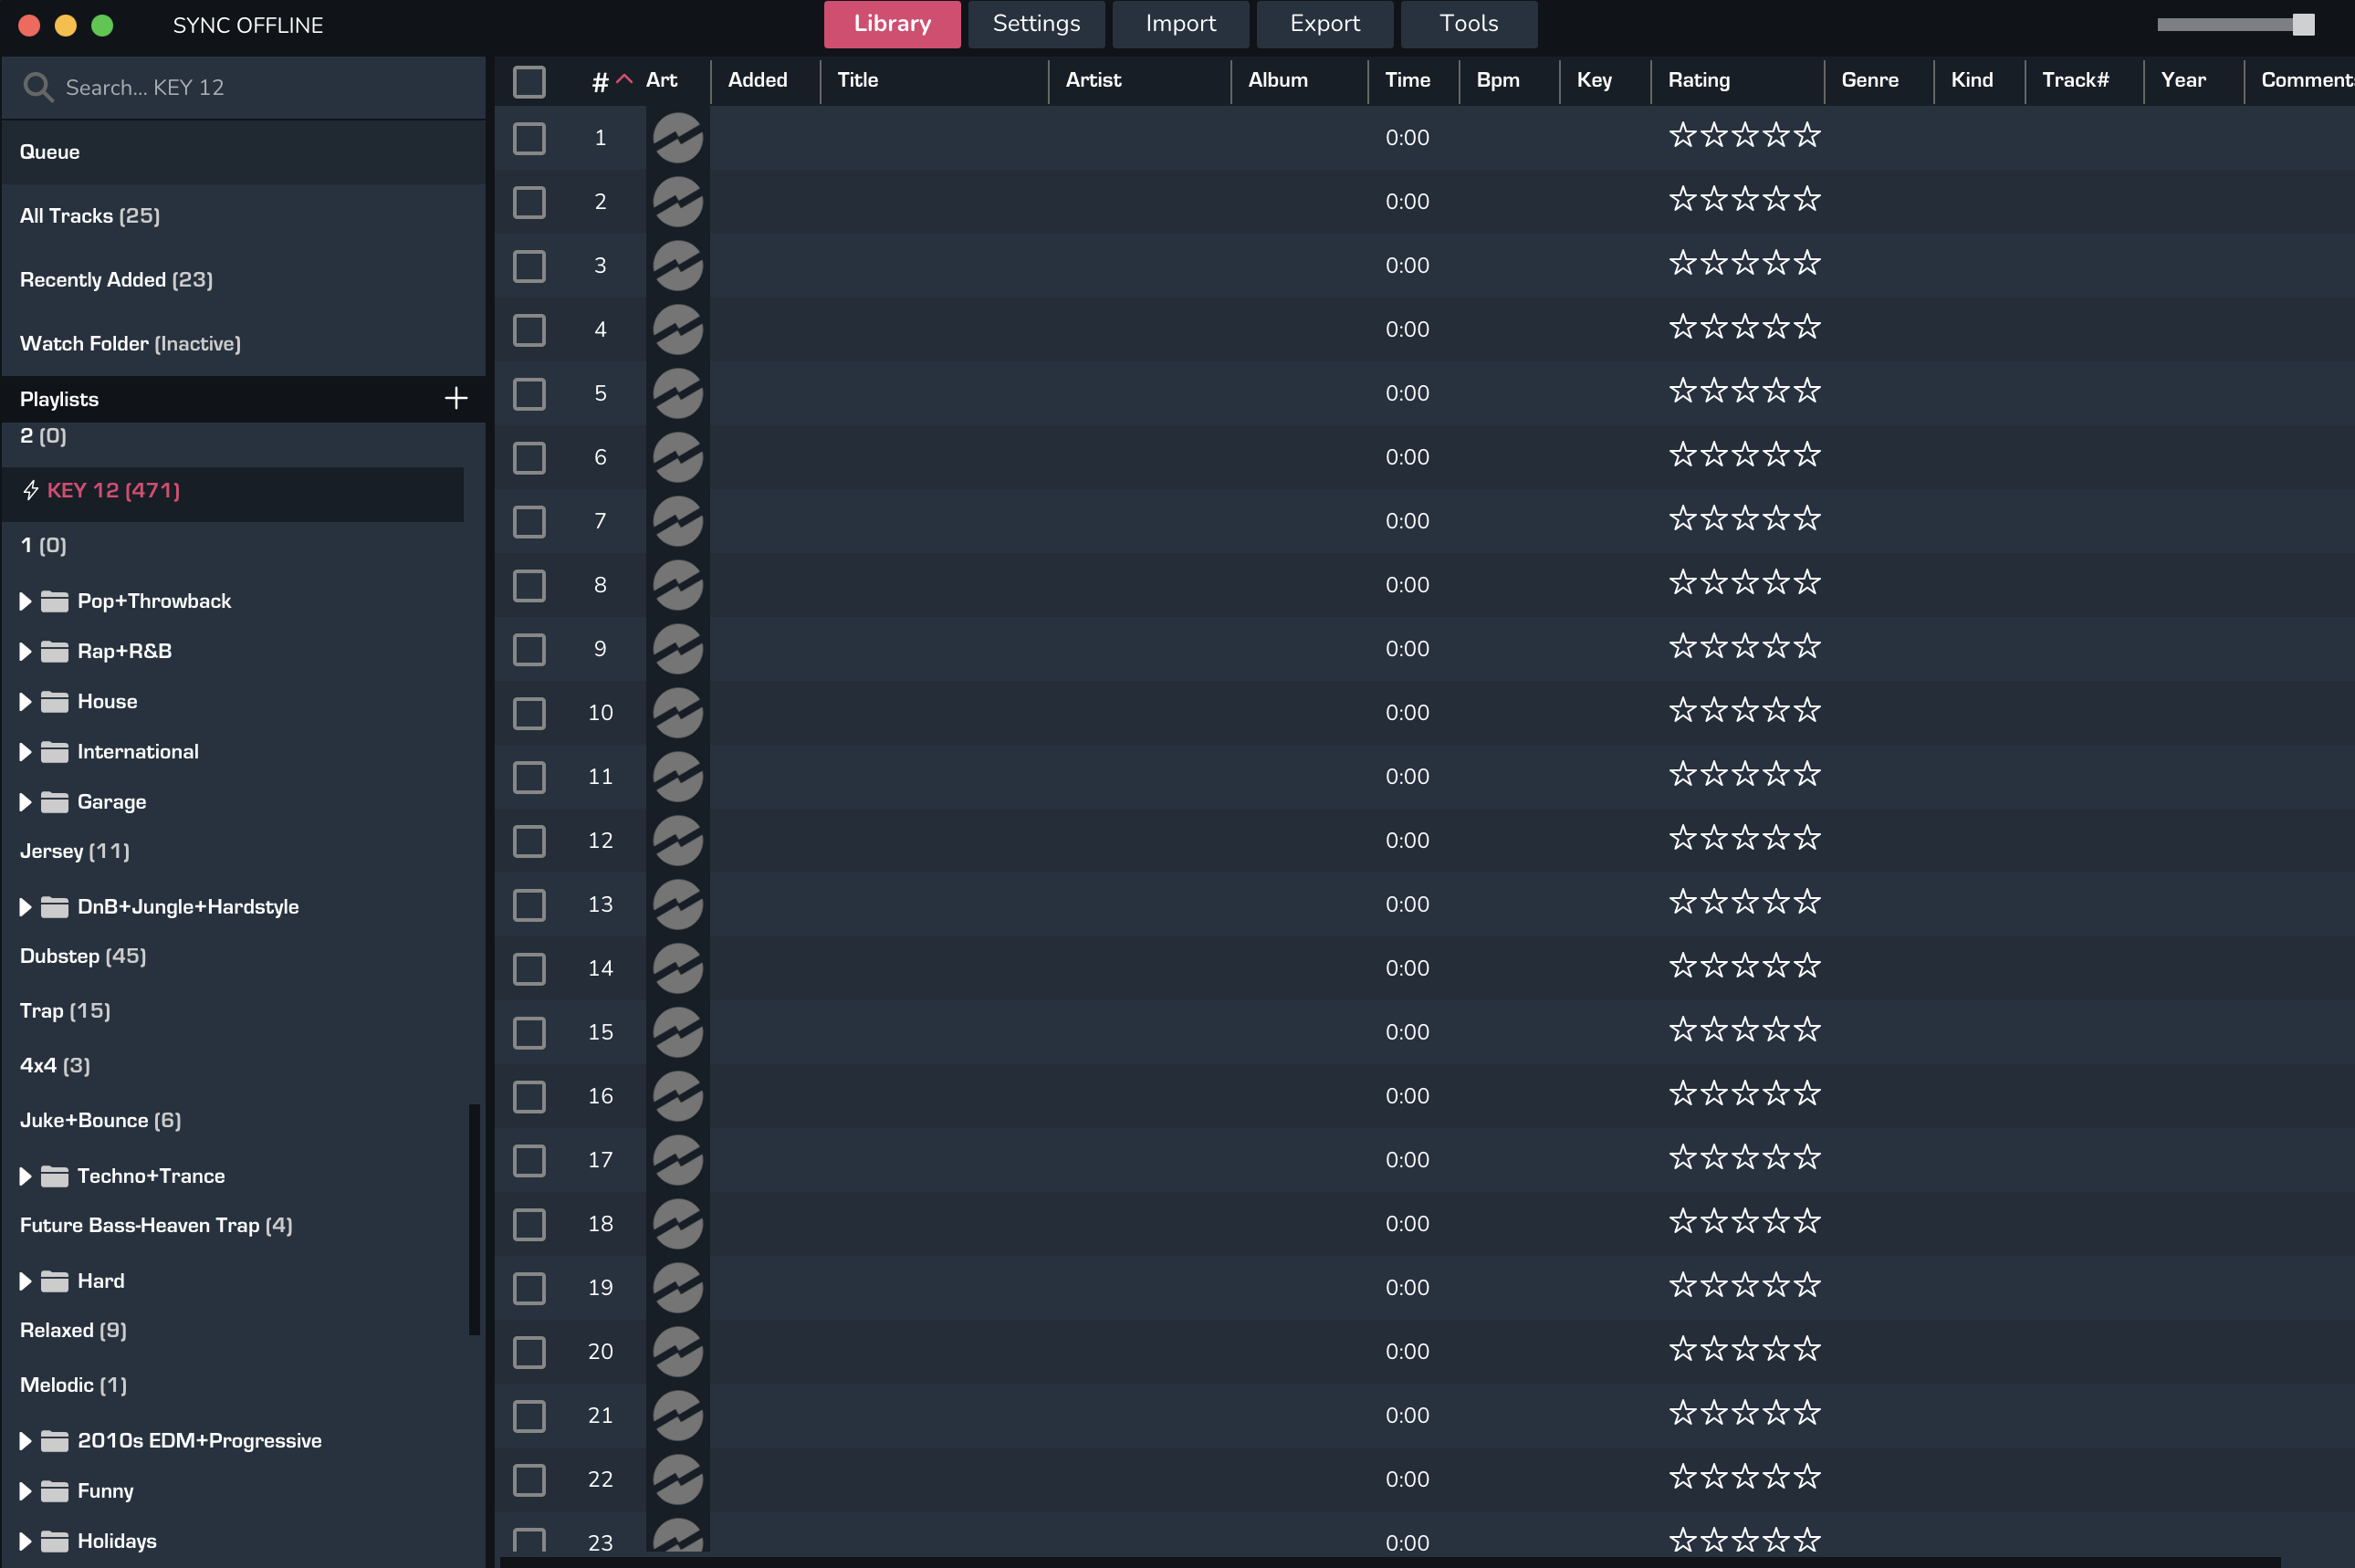The width and height of the screenshot is (2355, 1568).
Task: Click the add playlist plus icon
Action: (x=456, y=398)
